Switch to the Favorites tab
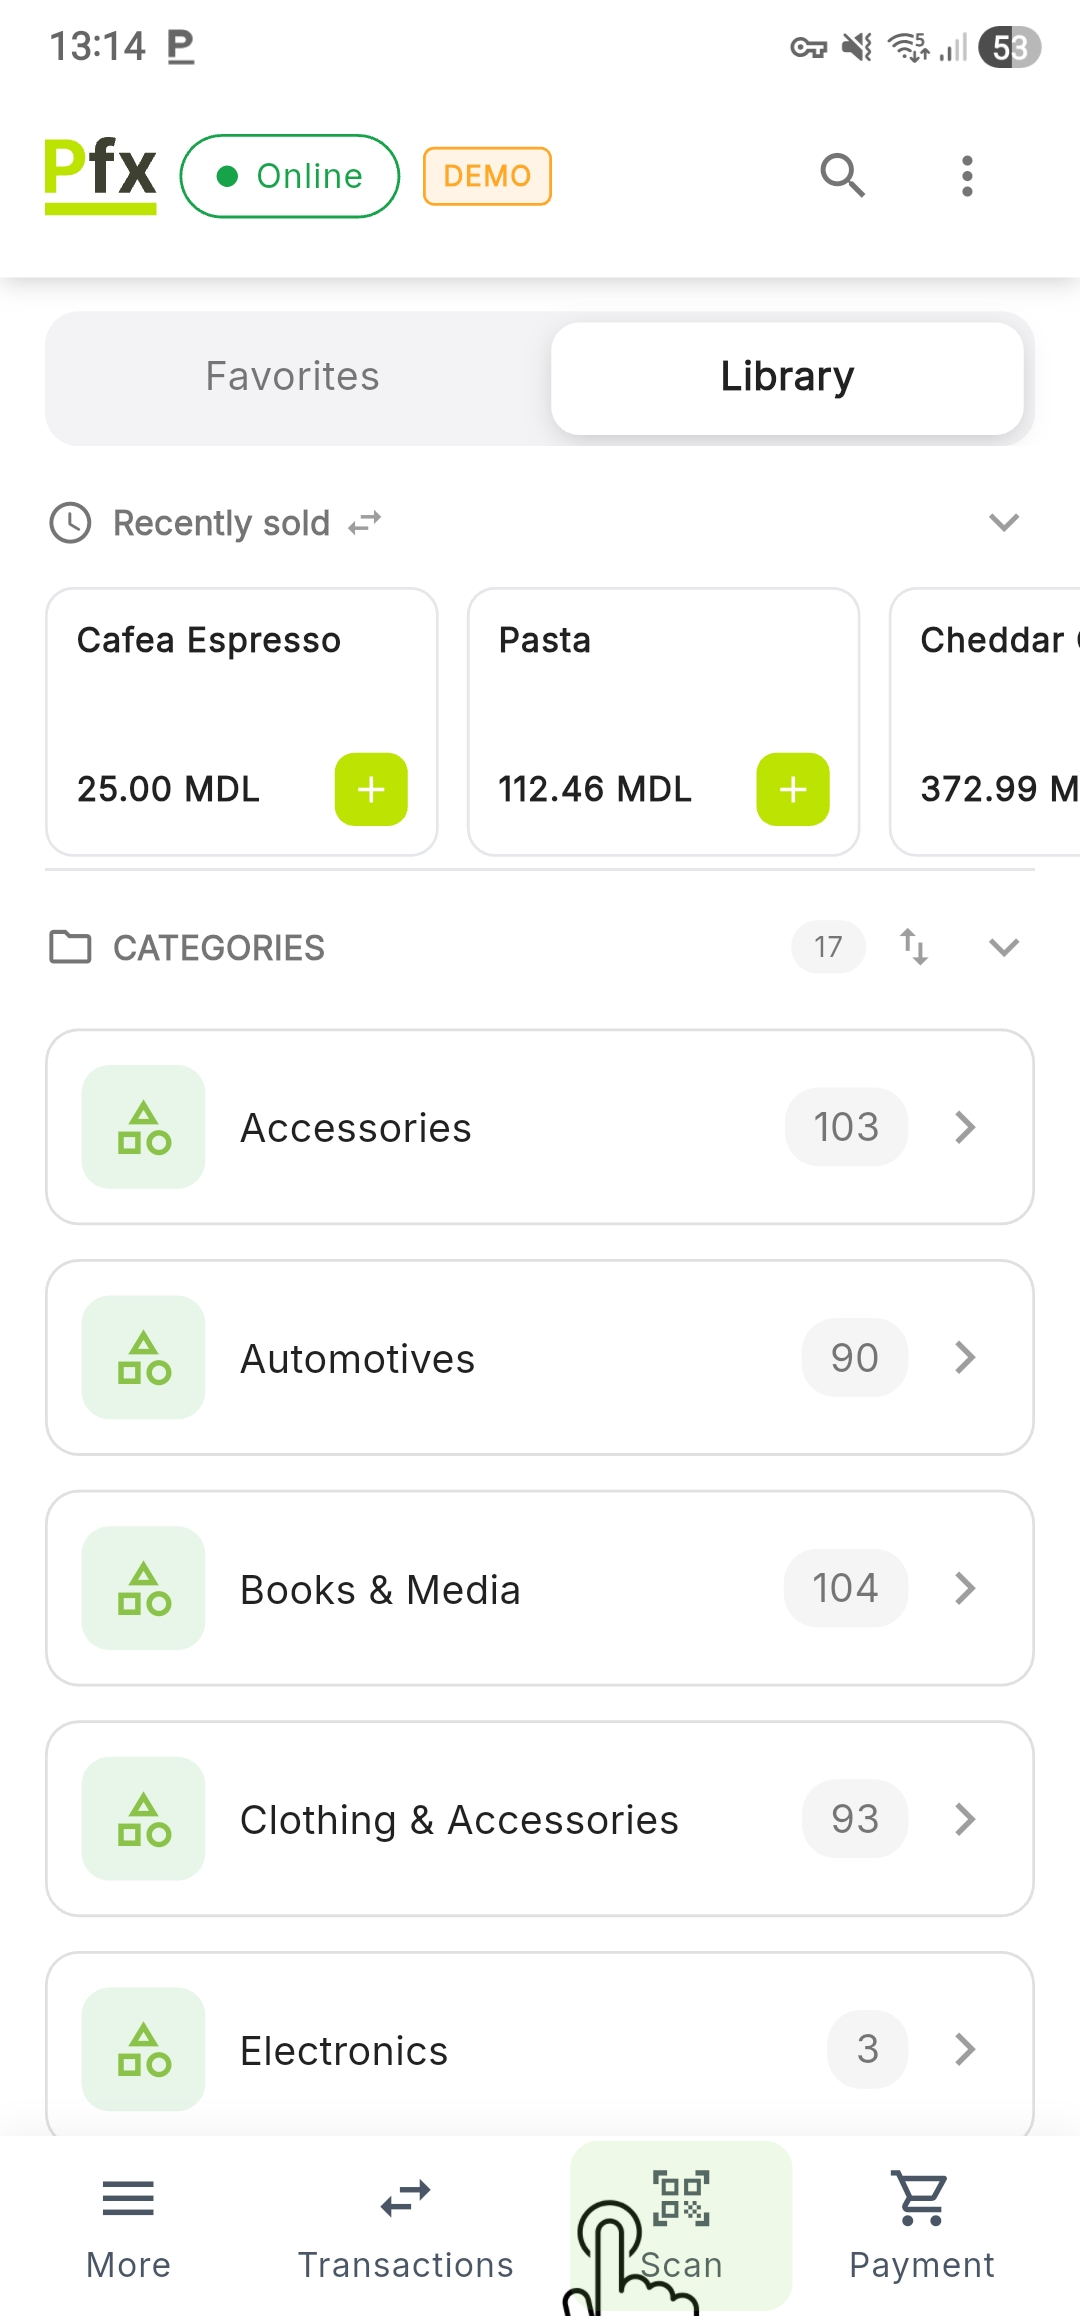Viewport: 1080px width, 2316px height. [x=292, y=377]
